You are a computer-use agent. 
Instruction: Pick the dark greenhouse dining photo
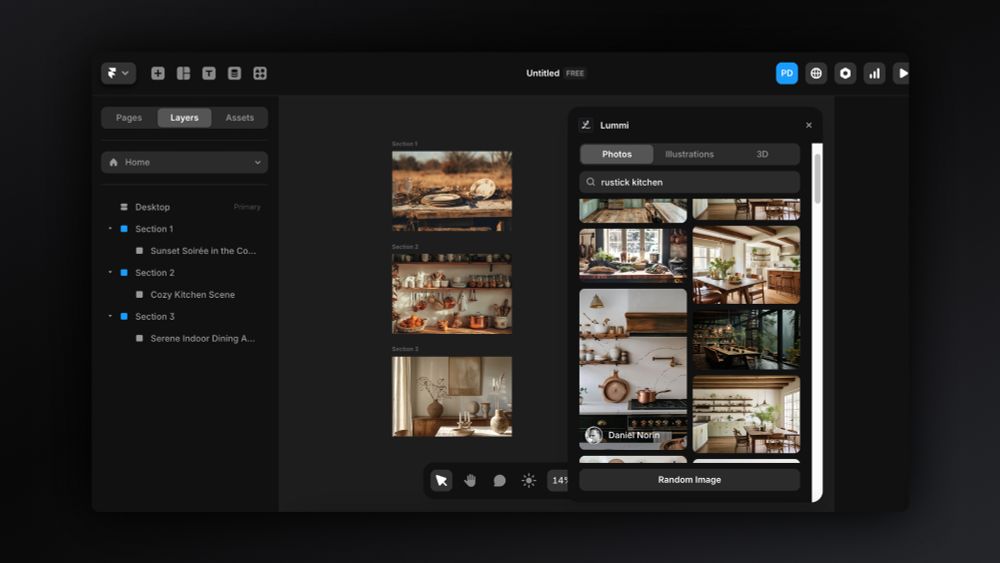pos(746,340)
